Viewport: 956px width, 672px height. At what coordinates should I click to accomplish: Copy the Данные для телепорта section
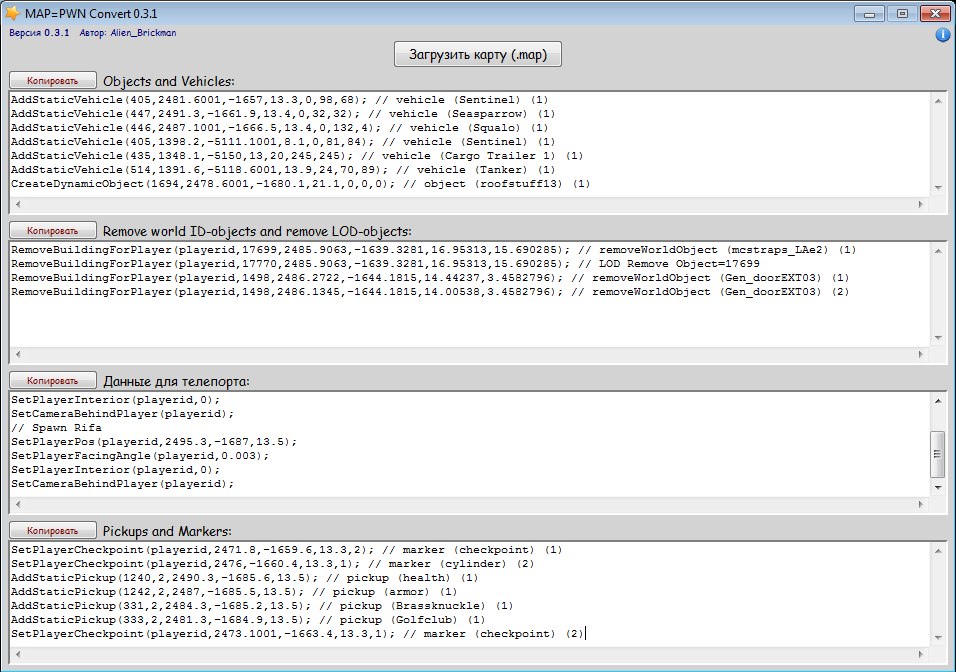(x=52, y=380)
